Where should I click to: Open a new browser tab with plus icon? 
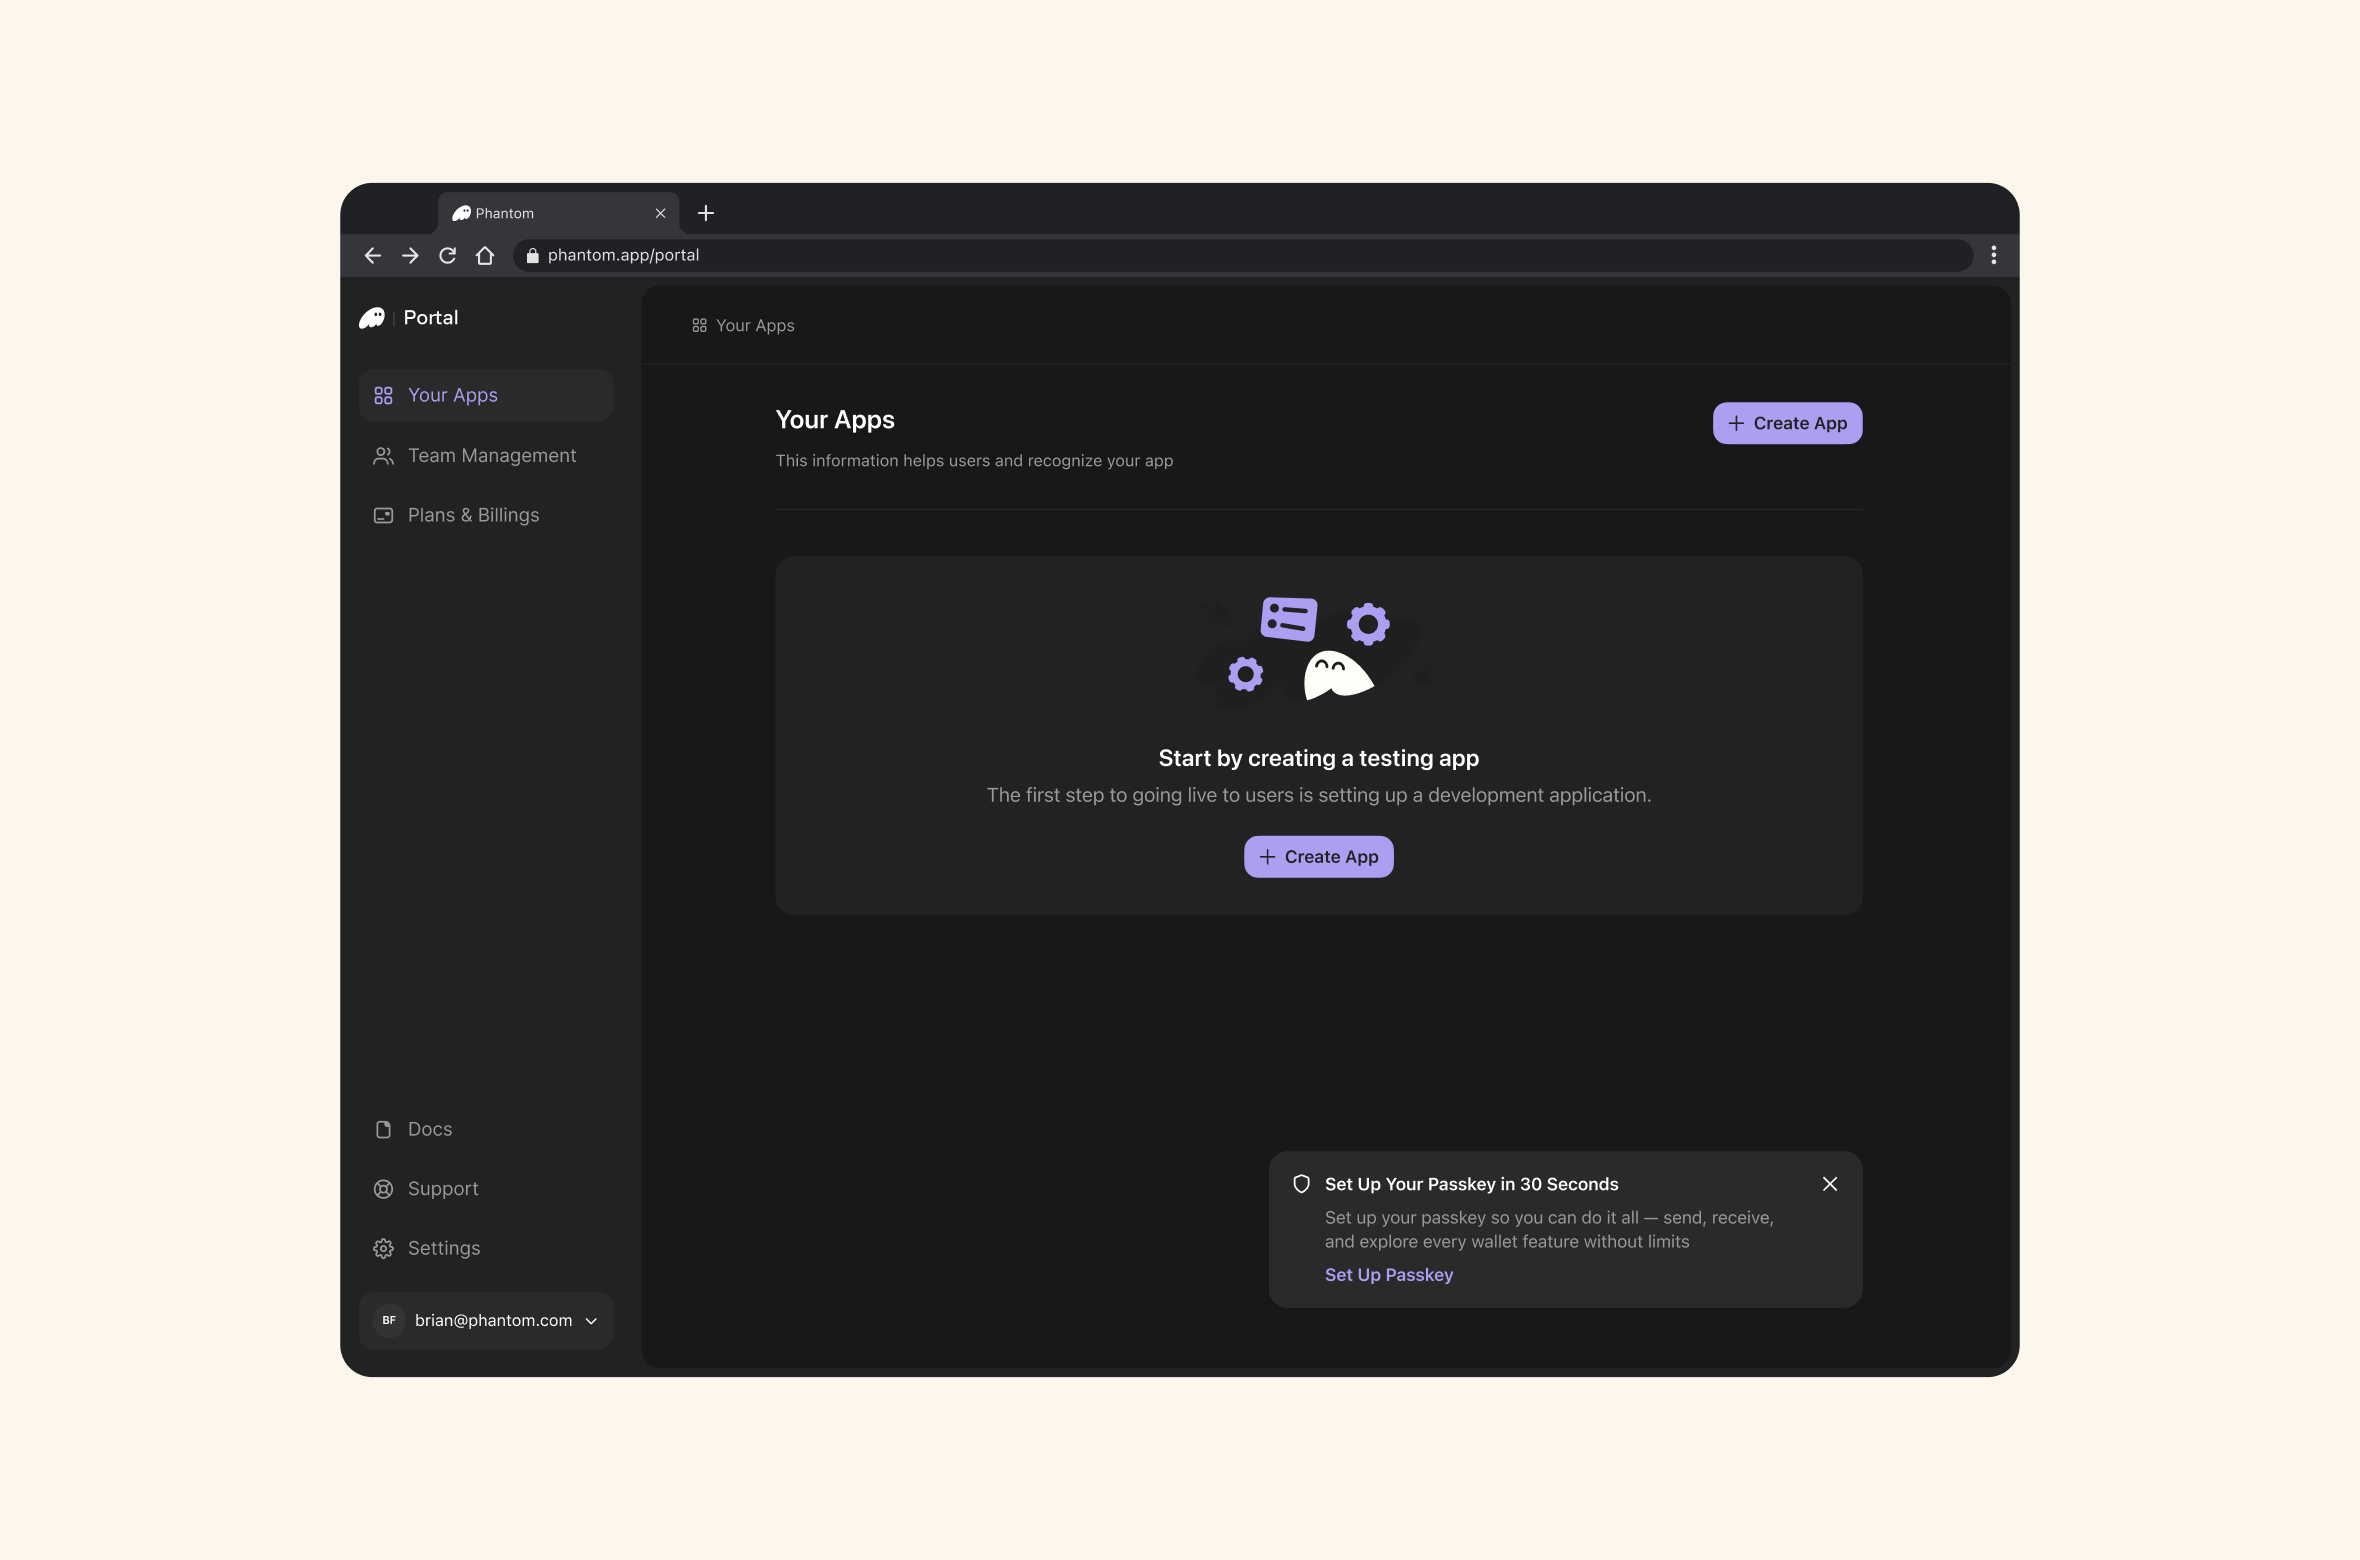pos(706,213)
